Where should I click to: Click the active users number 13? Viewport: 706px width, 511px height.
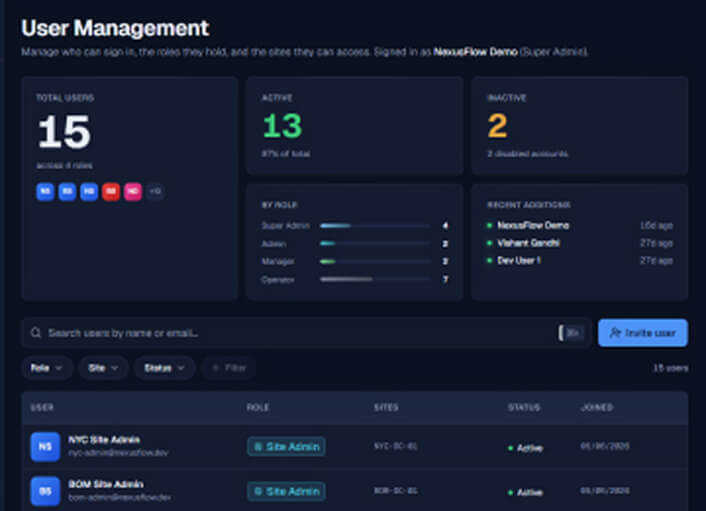coord(282,126)
